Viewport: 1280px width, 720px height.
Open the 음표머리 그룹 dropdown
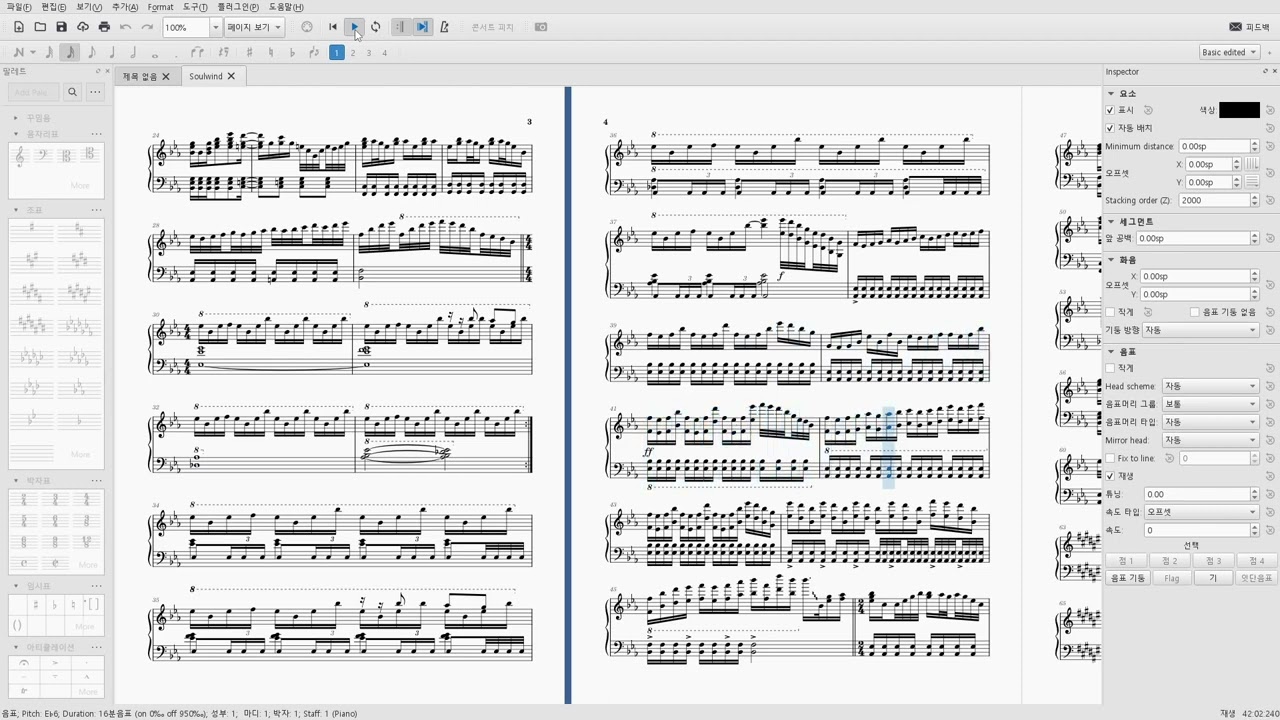(1210, 404)
